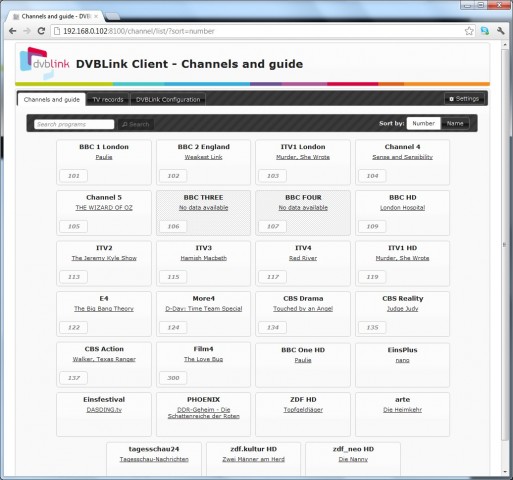The image size is (513, 480).
Task: Open DASDING.tv link
Action: coord(104,410)
